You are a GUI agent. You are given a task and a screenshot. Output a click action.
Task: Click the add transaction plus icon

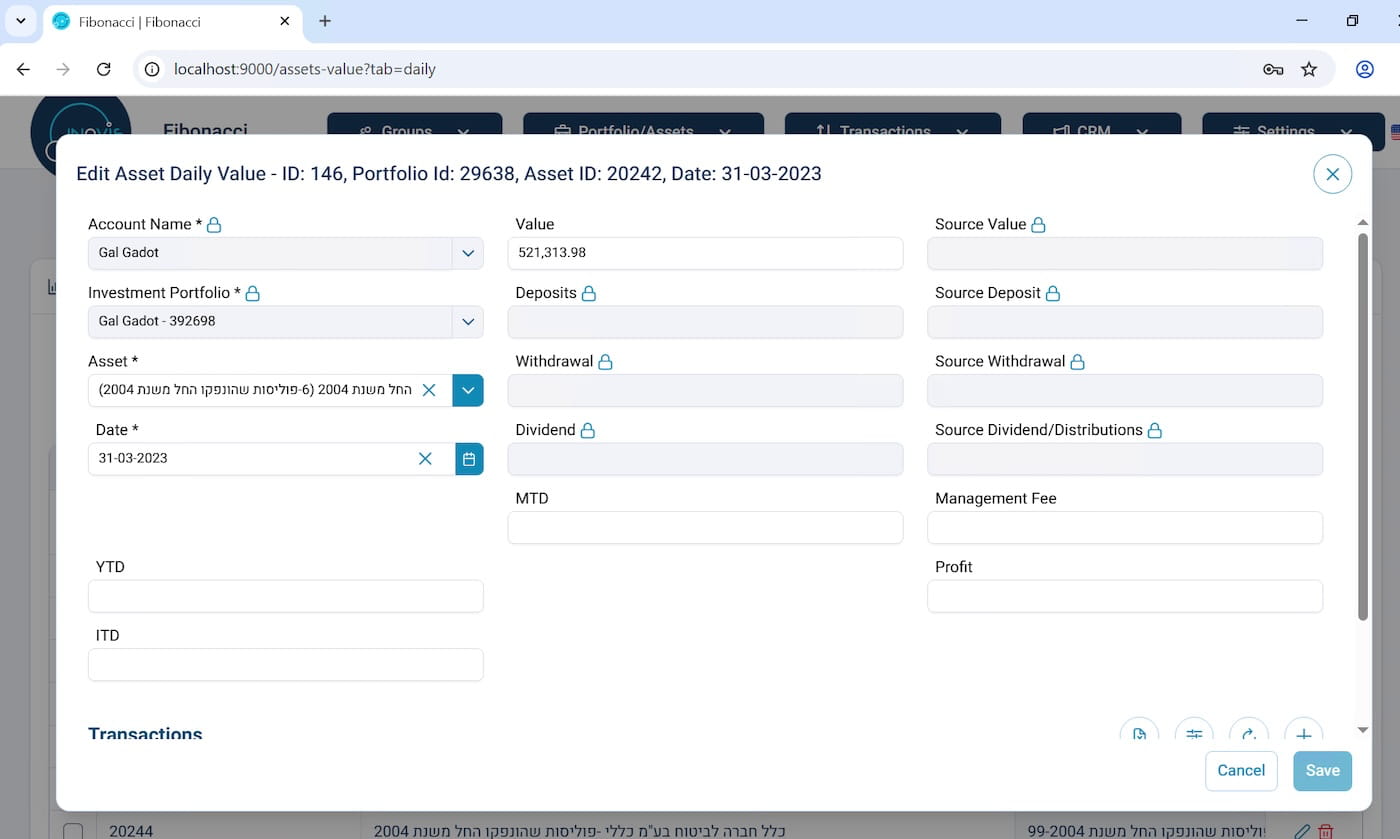1303,733
